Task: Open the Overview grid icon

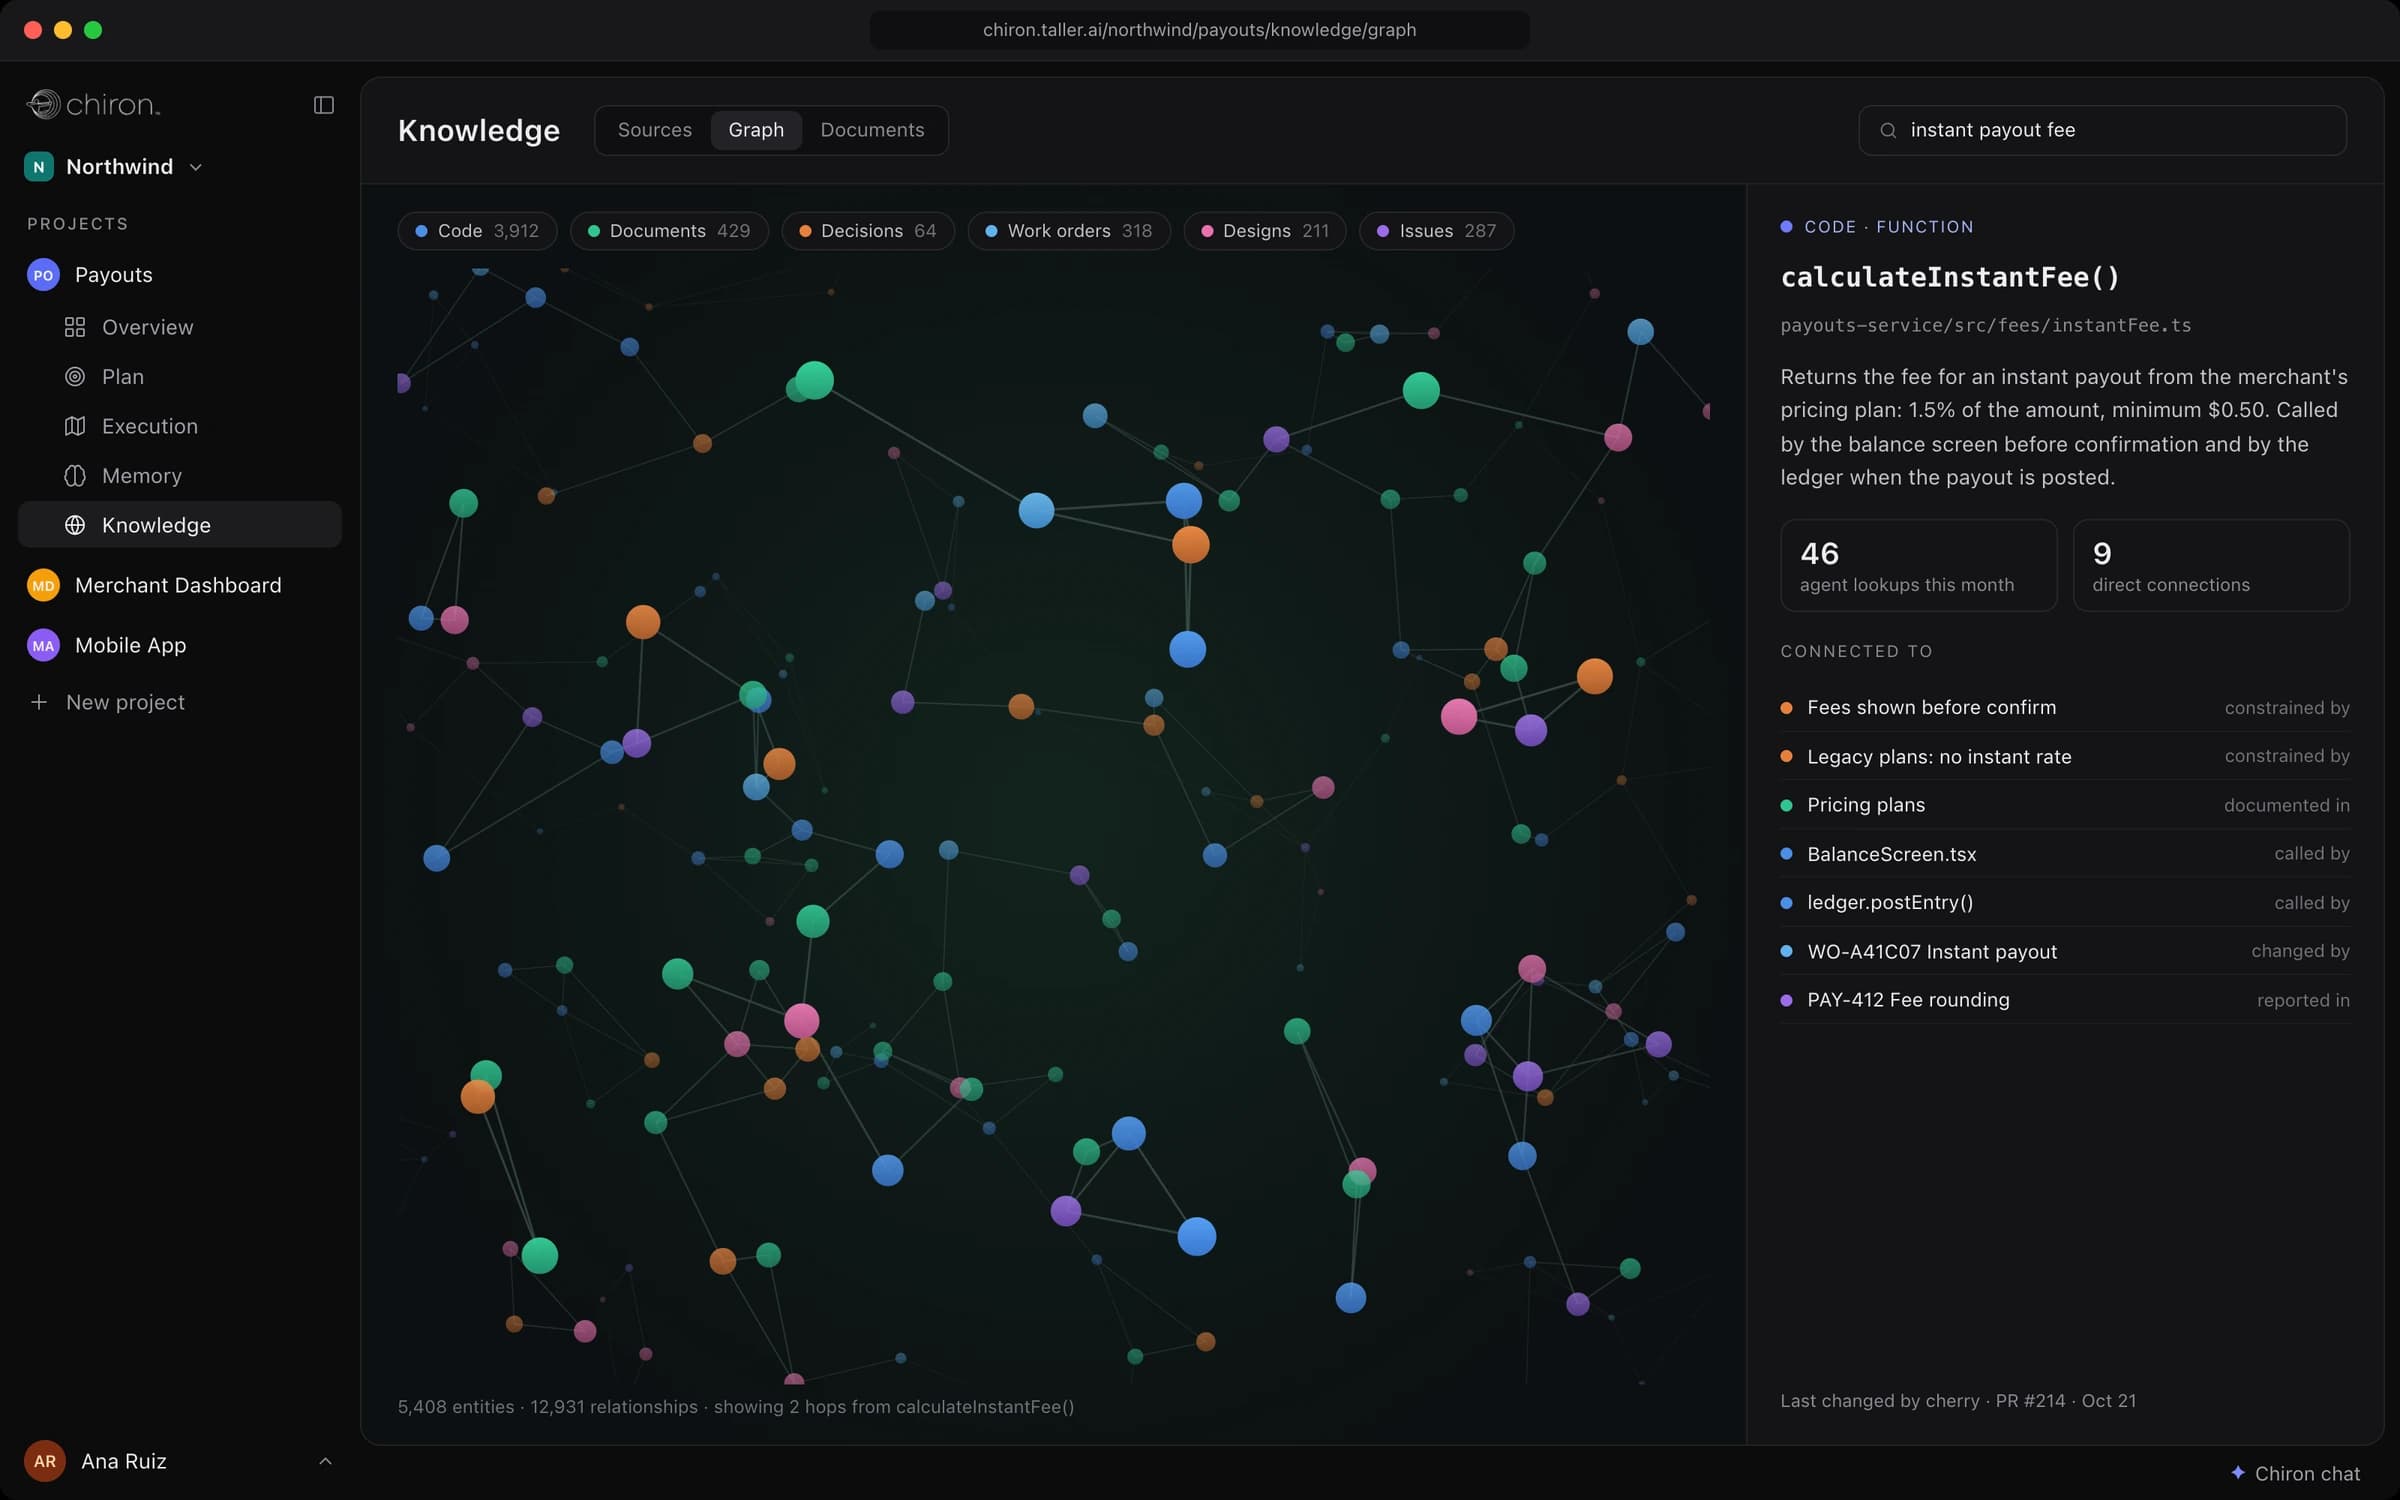Action: click(75, 327)
